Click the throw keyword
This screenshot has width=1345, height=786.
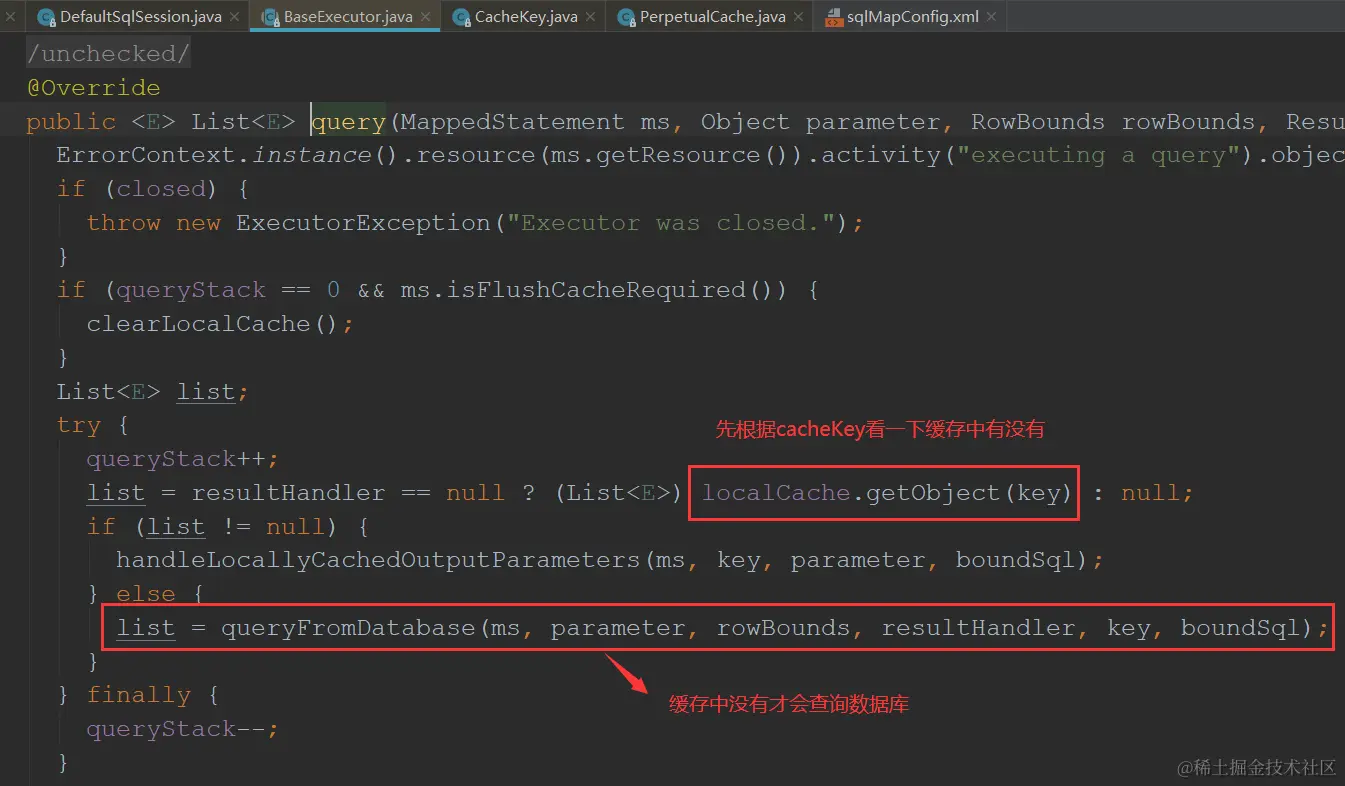point(123,222)
